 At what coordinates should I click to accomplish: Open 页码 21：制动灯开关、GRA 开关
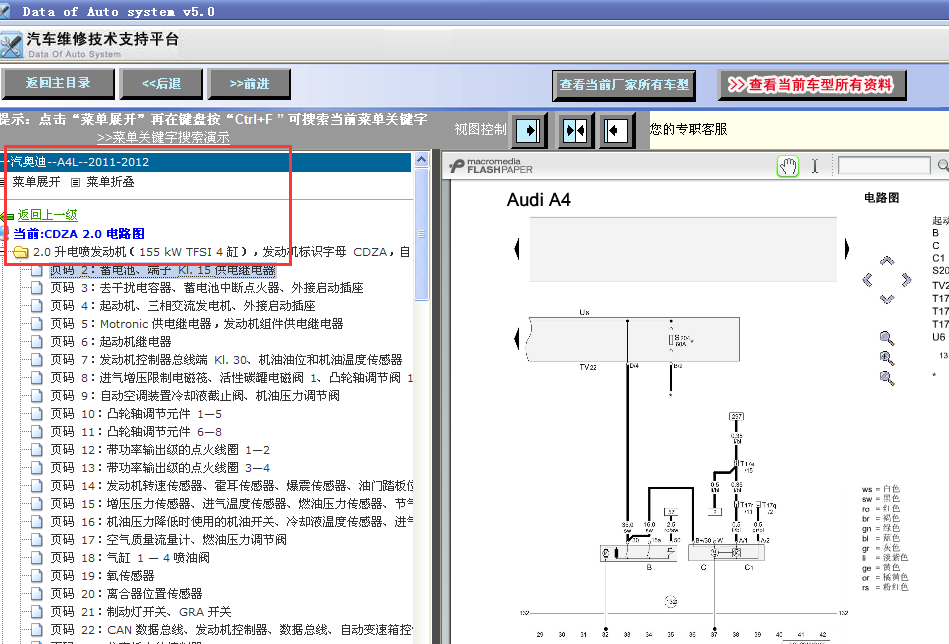point(140,612)
